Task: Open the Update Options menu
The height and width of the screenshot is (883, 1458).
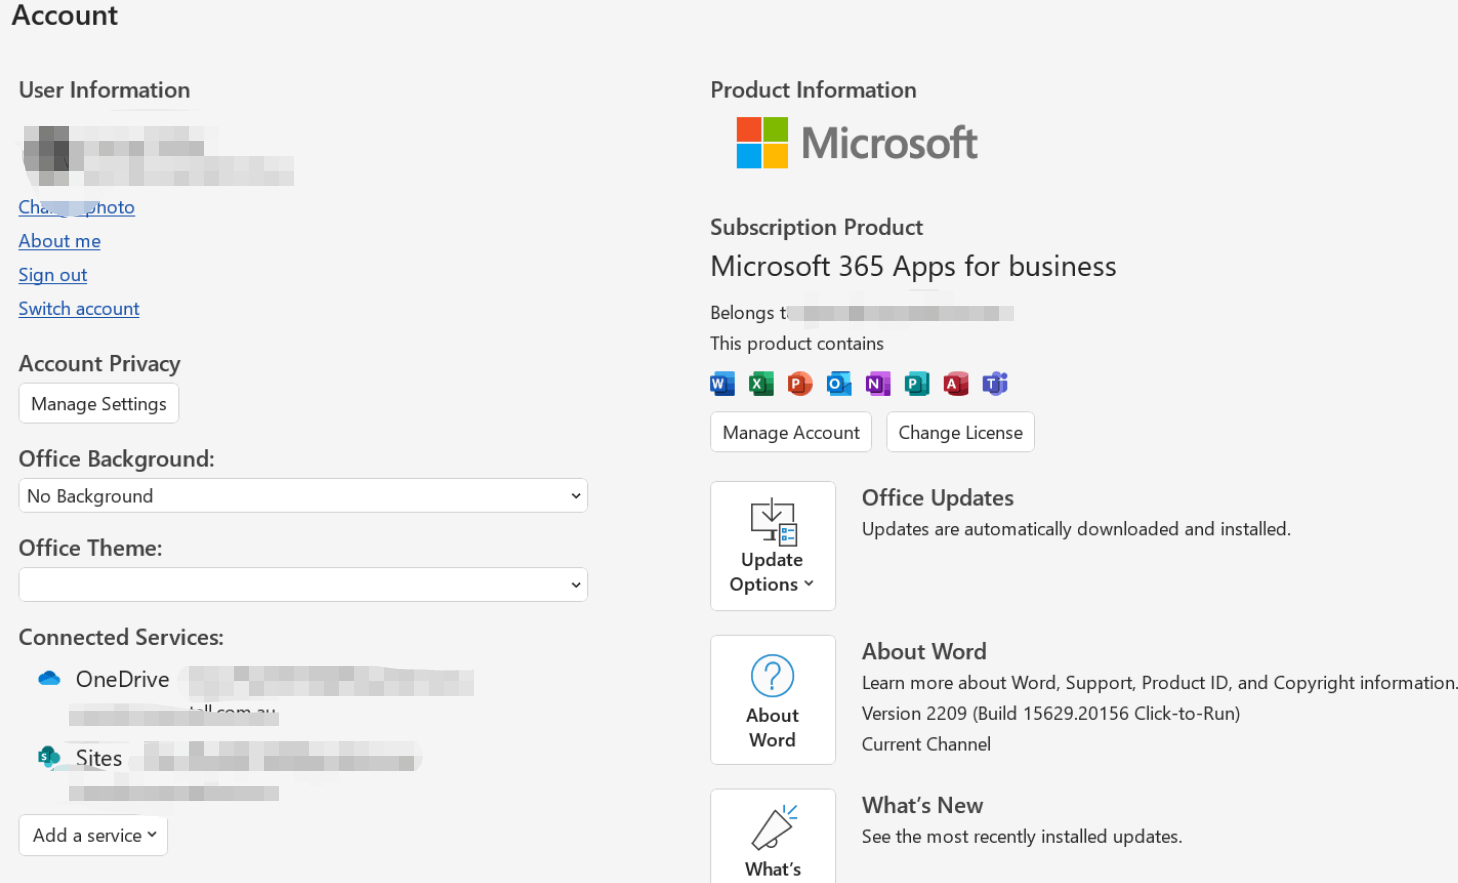Action: point(773,546)
